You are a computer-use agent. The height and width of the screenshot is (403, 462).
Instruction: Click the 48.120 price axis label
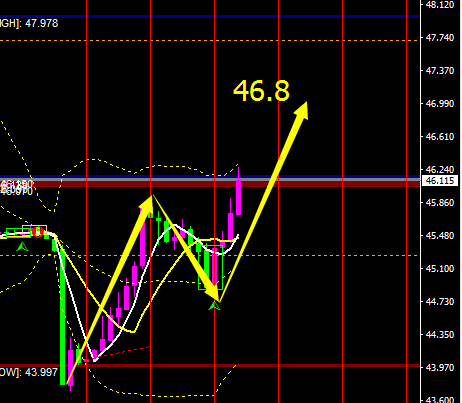point(440,5)
